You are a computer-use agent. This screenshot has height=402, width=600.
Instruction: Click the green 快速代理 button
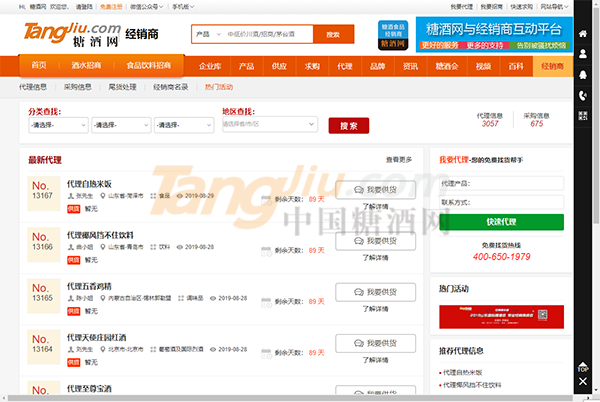pyautogui.click(x=501, y=222)
